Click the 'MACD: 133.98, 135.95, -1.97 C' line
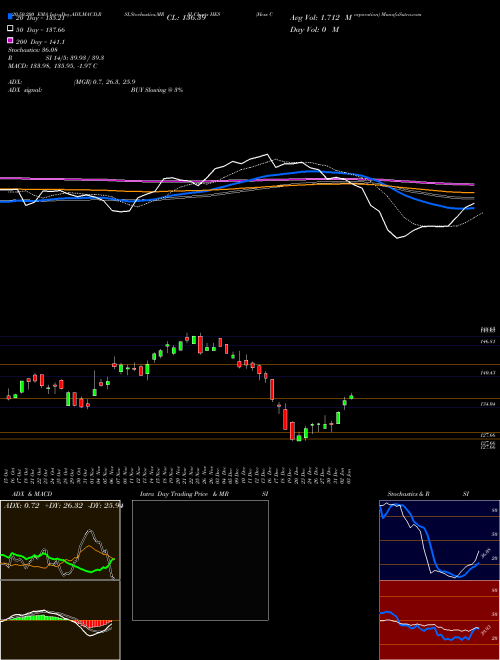Viewport: 500px width, 660px height. tap(53, 66)
